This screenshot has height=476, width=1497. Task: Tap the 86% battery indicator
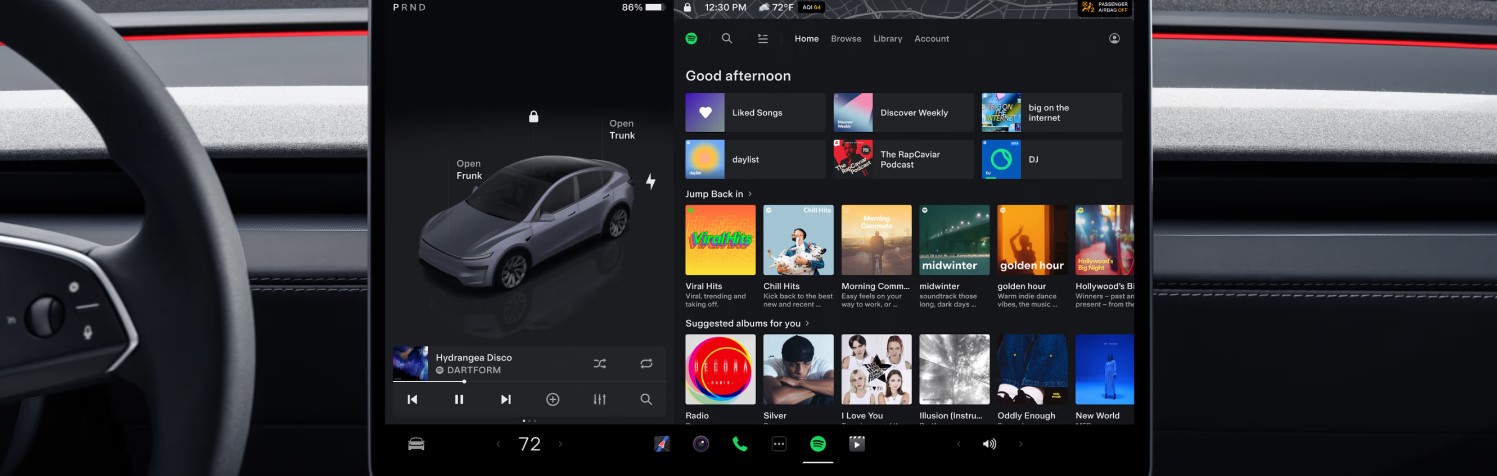[x=643, y=7]
